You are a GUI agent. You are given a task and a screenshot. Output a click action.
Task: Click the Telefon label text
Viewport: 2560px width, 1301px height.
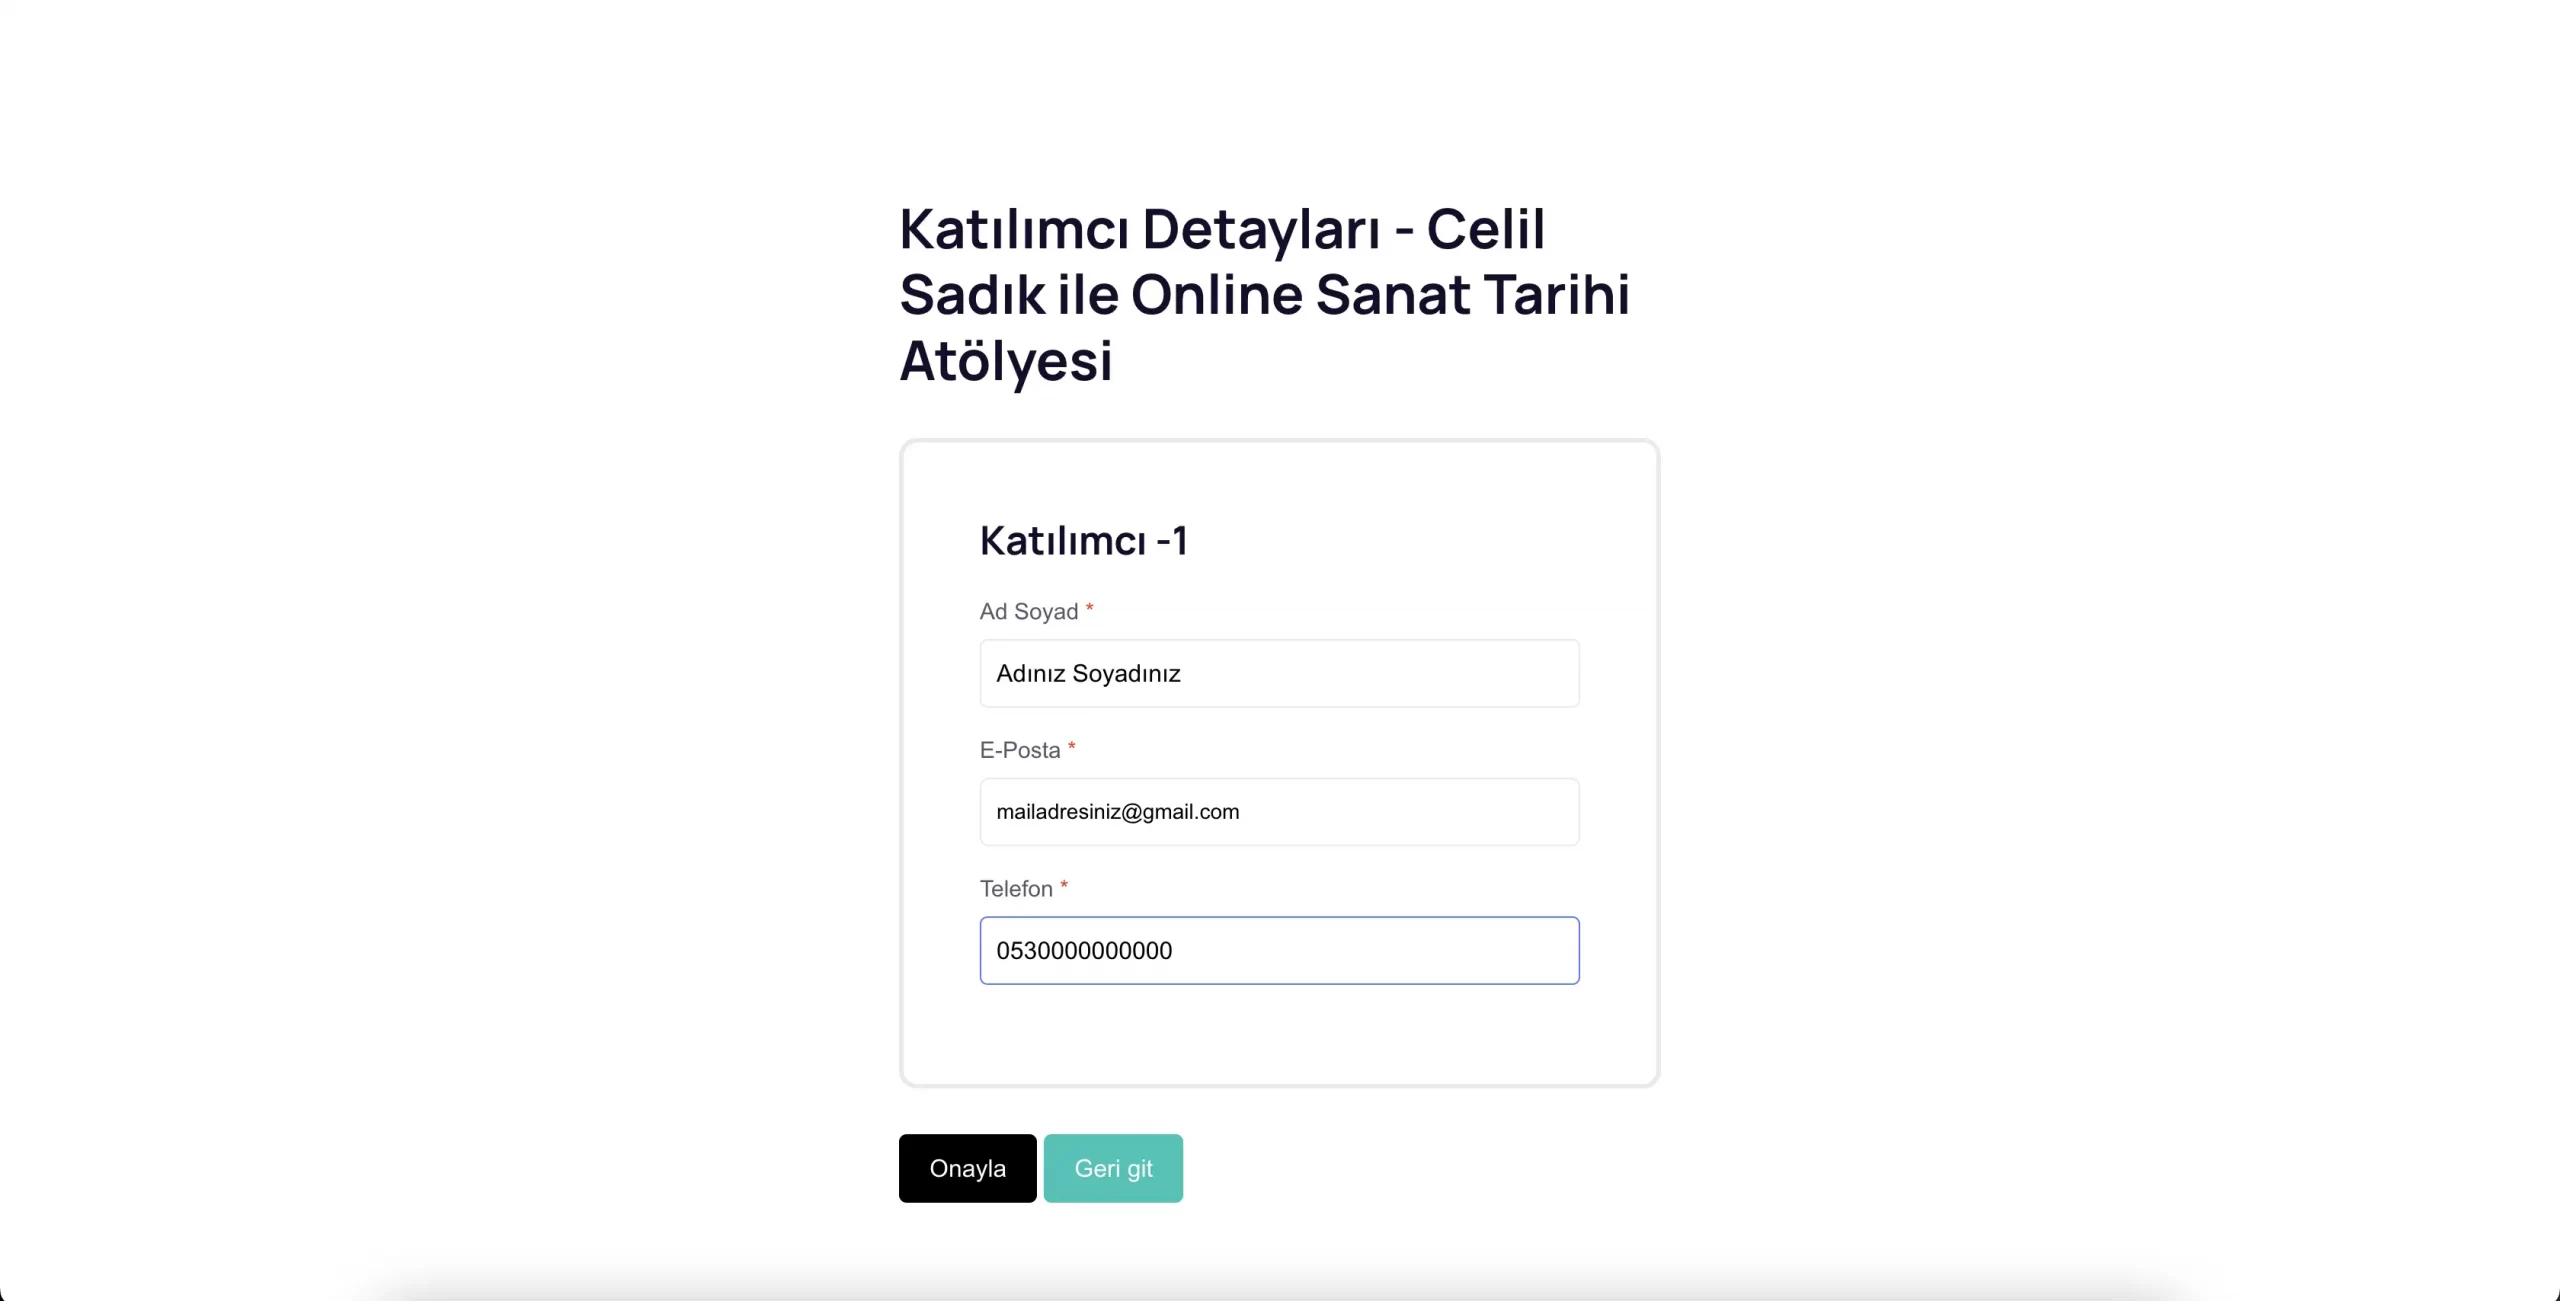(x=1016, y=888)
